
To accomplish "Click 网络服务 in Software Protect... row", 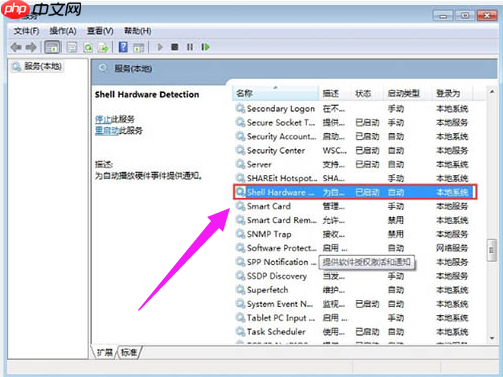I will click(452, 248).
